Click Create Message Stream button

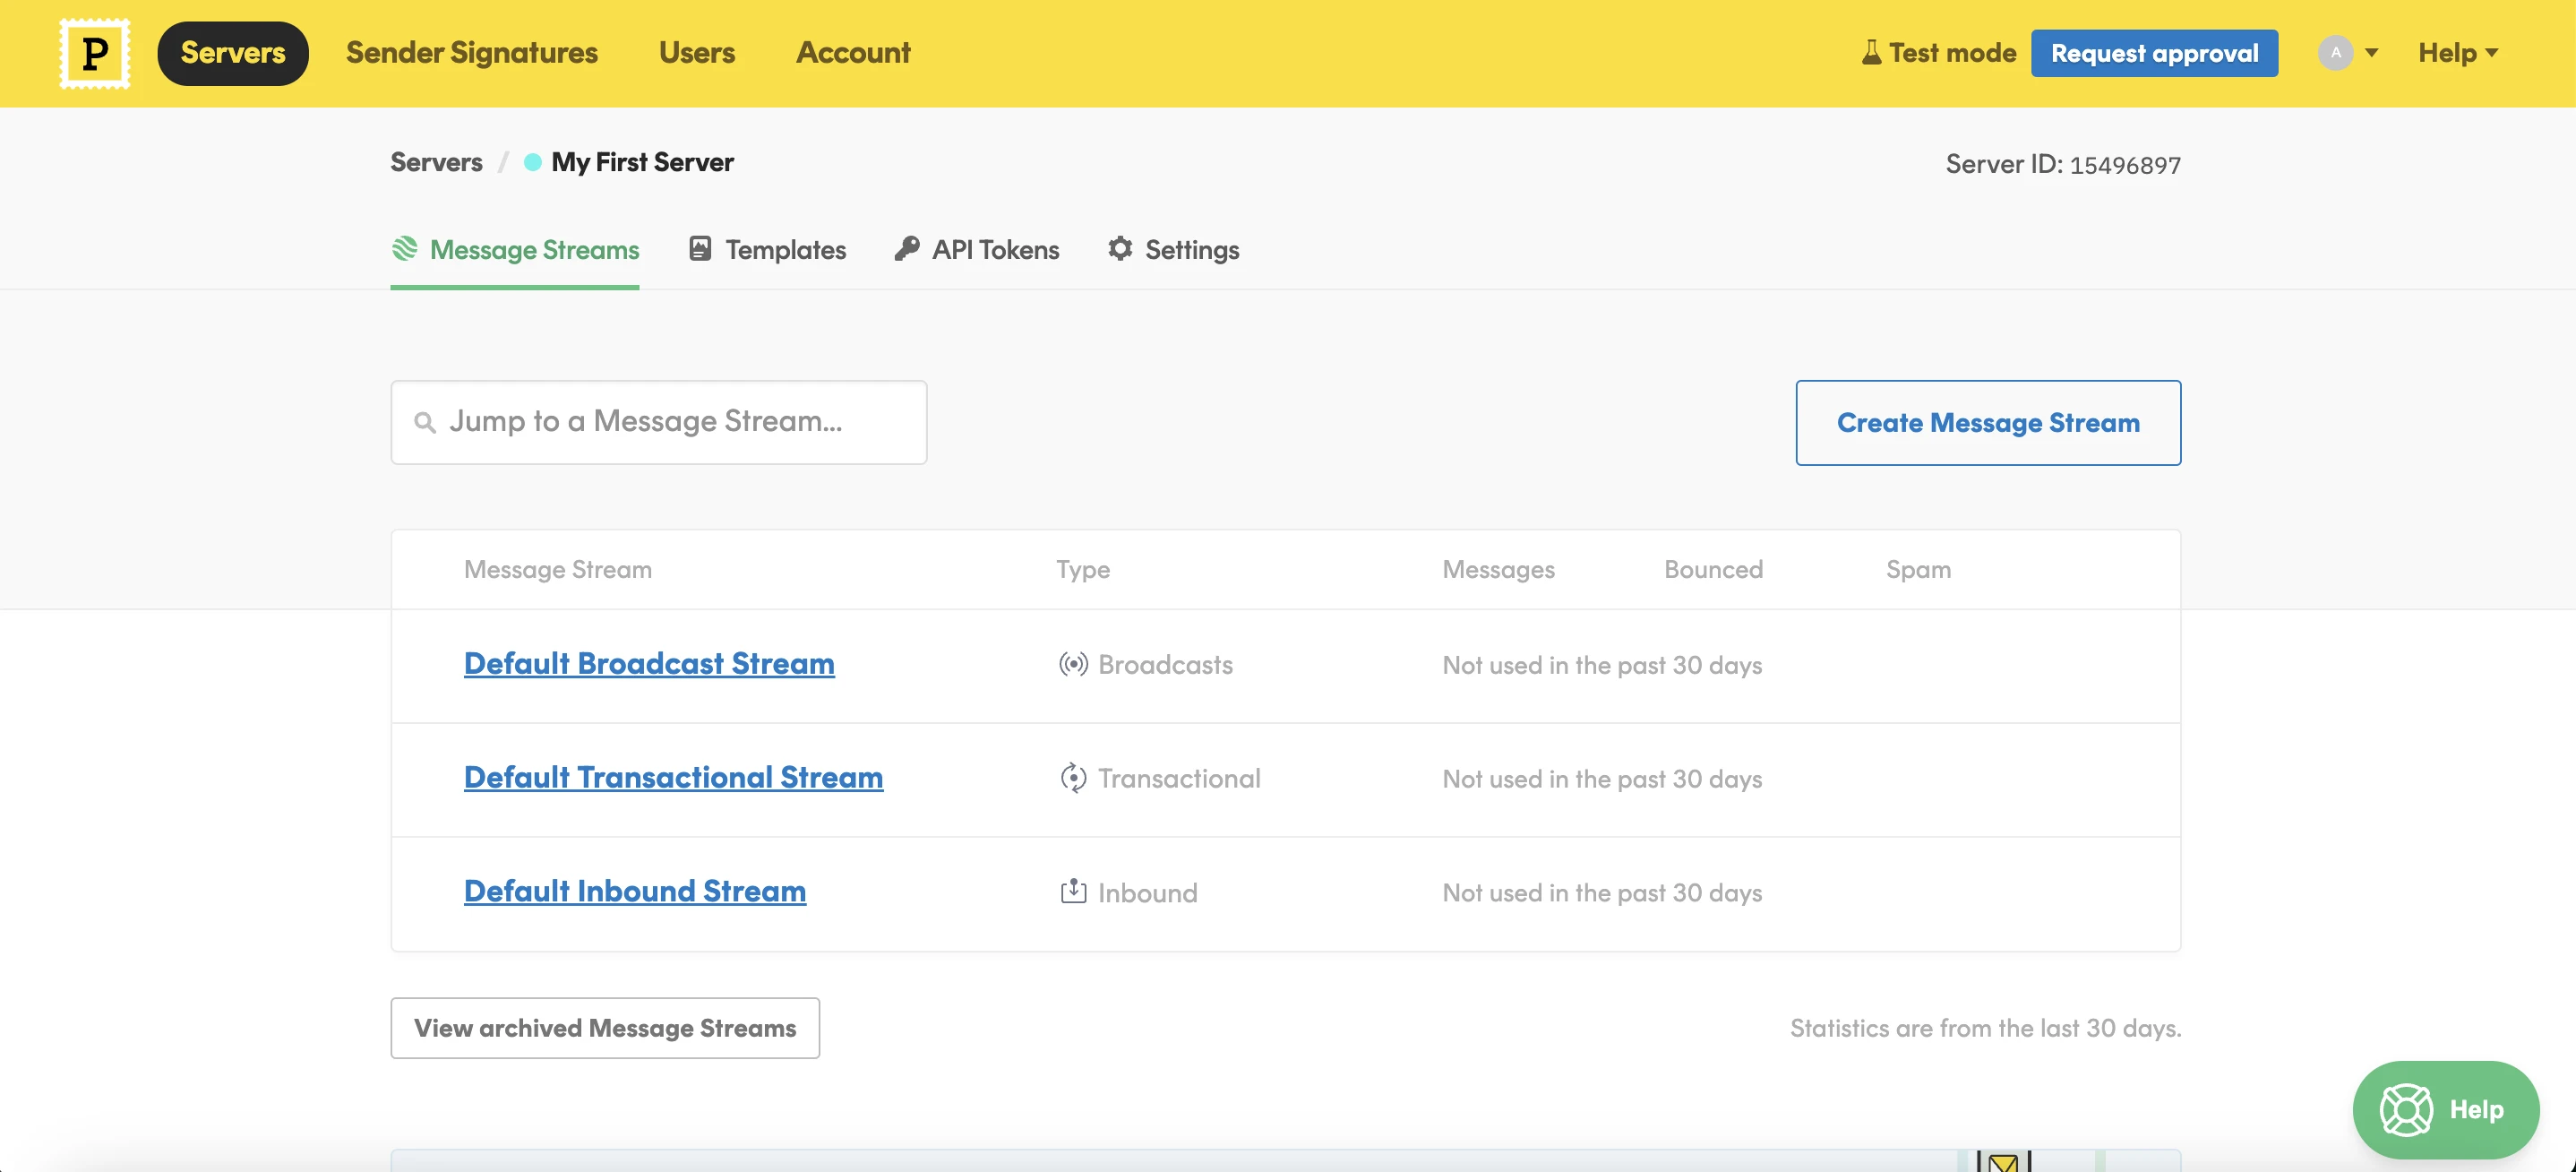pos(1987,423)
